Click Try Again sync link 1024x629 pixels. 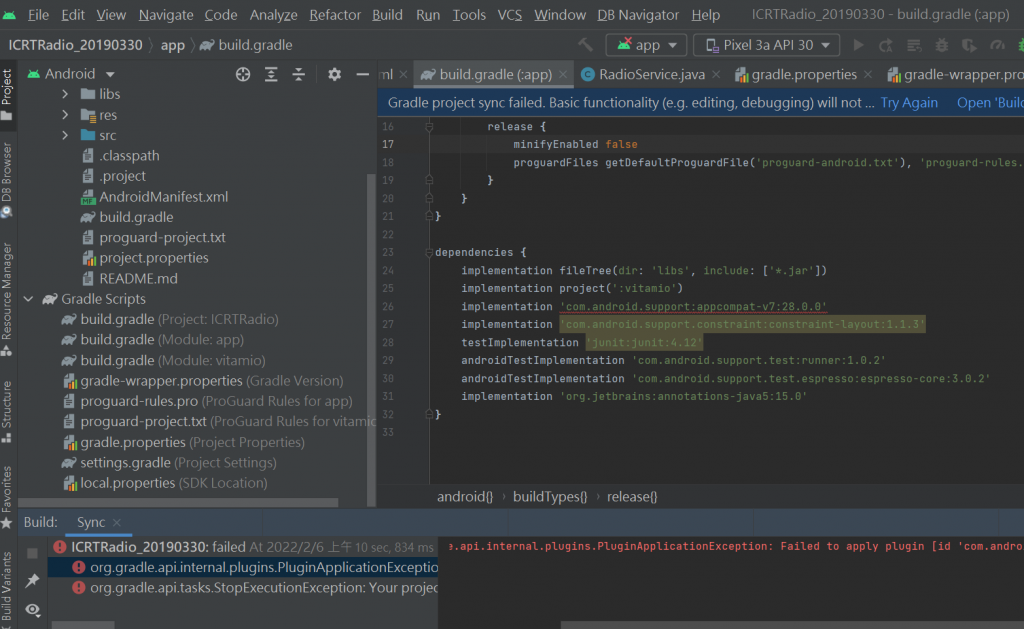coord(908,103)
